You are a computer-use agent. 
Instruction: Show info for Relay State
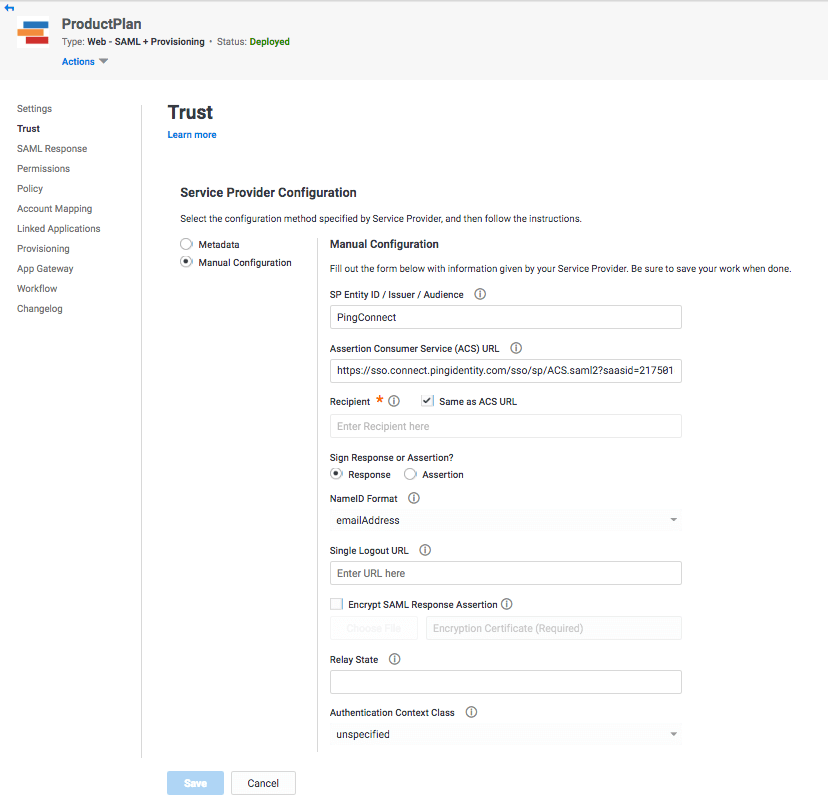pyautogui.click(x=394, y=659)
